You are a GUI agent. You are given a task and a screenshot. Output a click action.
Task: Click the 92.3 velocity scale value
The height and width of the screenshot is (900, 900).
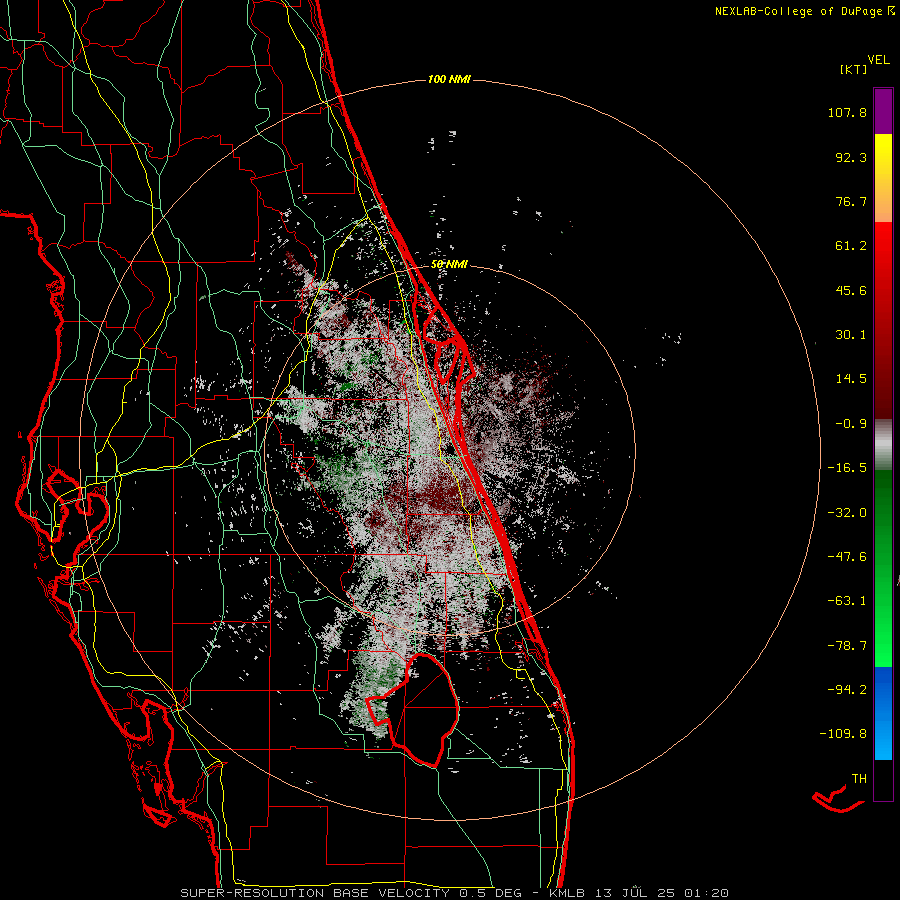pyautogui.click(x=851, y=157)
